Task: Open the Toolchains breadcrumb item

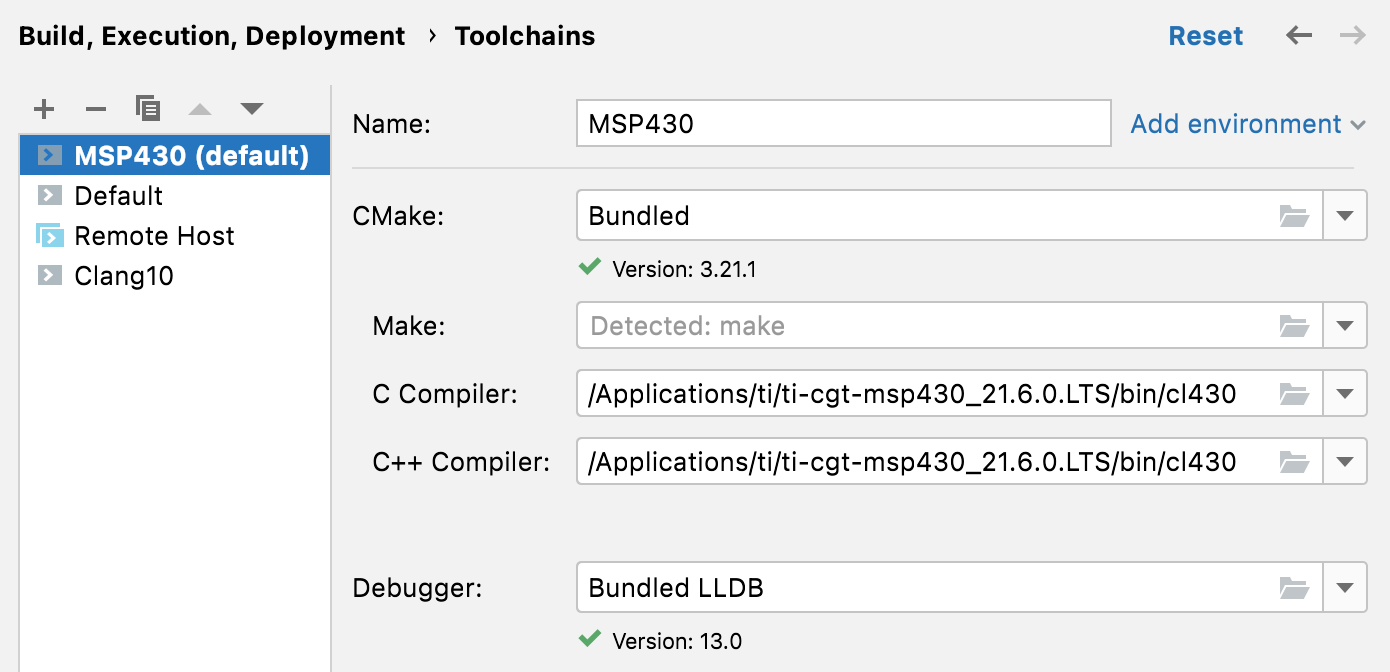Action: click(524, 35)
